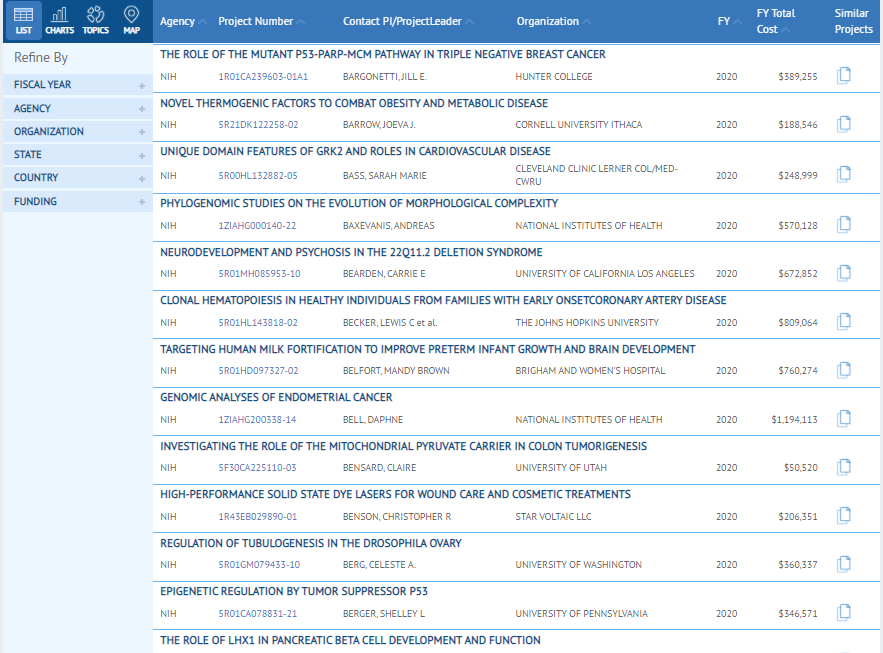View similar projects for Bass's GRK2 project
The image size is (883, 653).
point(844,175)
